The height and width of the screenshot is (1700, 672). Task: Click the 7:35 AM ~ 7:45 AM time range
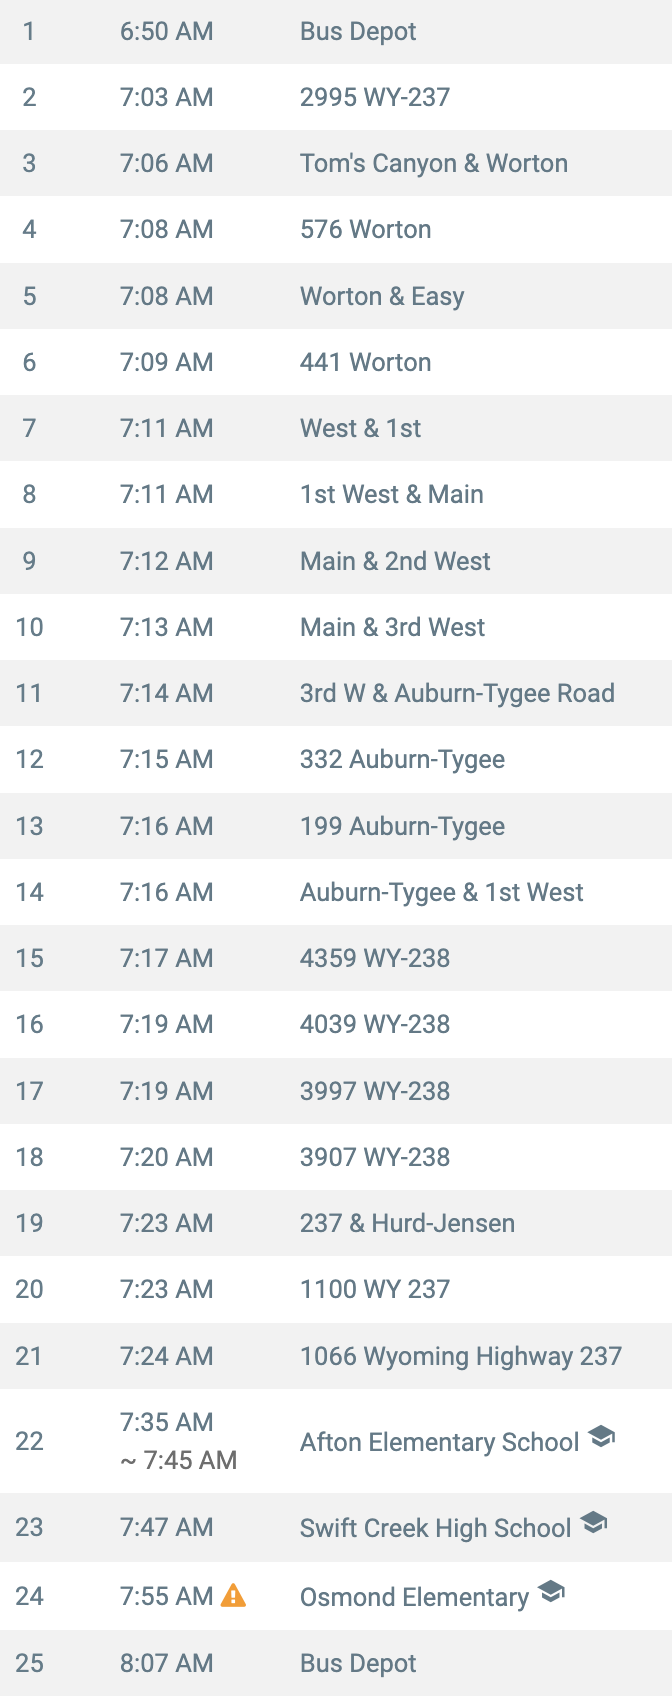(178, 1441)
